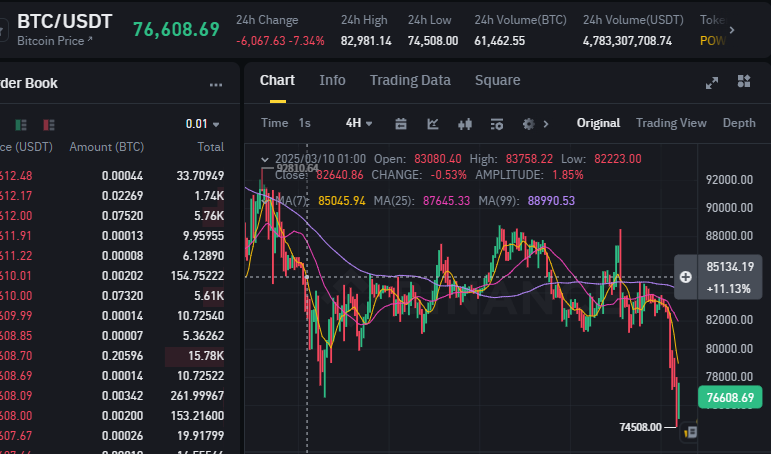The height and width of the screenshot is (454, 771).
Task: Show buy orders only in order book
Action: point(23,124)
